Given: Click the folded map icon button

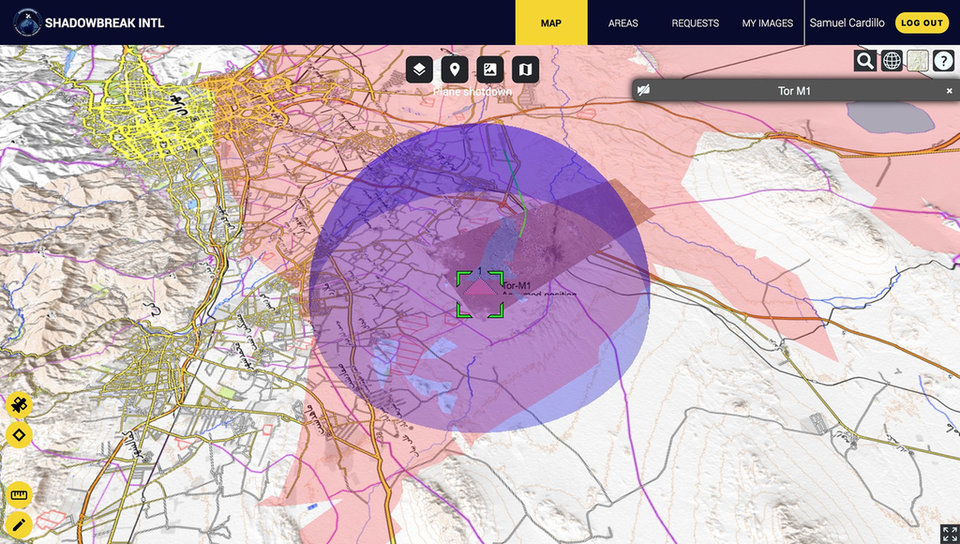Looking at the screenshot, I should point(525,69).
